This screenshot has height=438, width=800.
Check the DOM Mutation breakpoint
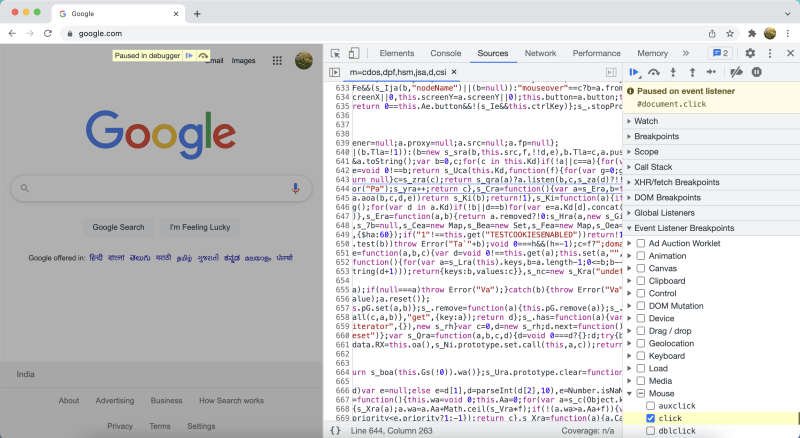[x=641, y=306]
